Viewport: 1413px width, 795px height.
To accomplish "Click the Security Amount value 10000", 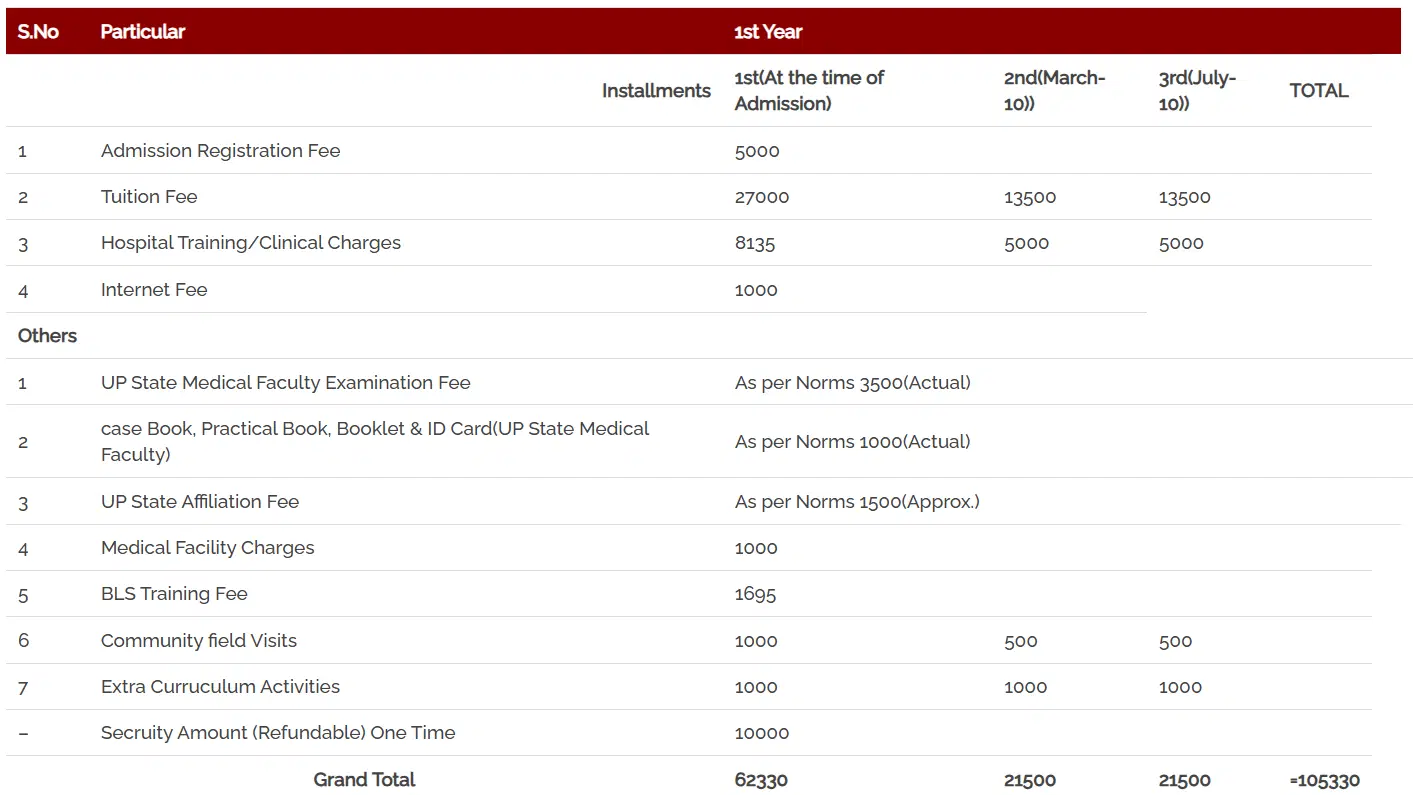I will click(762, 734).
